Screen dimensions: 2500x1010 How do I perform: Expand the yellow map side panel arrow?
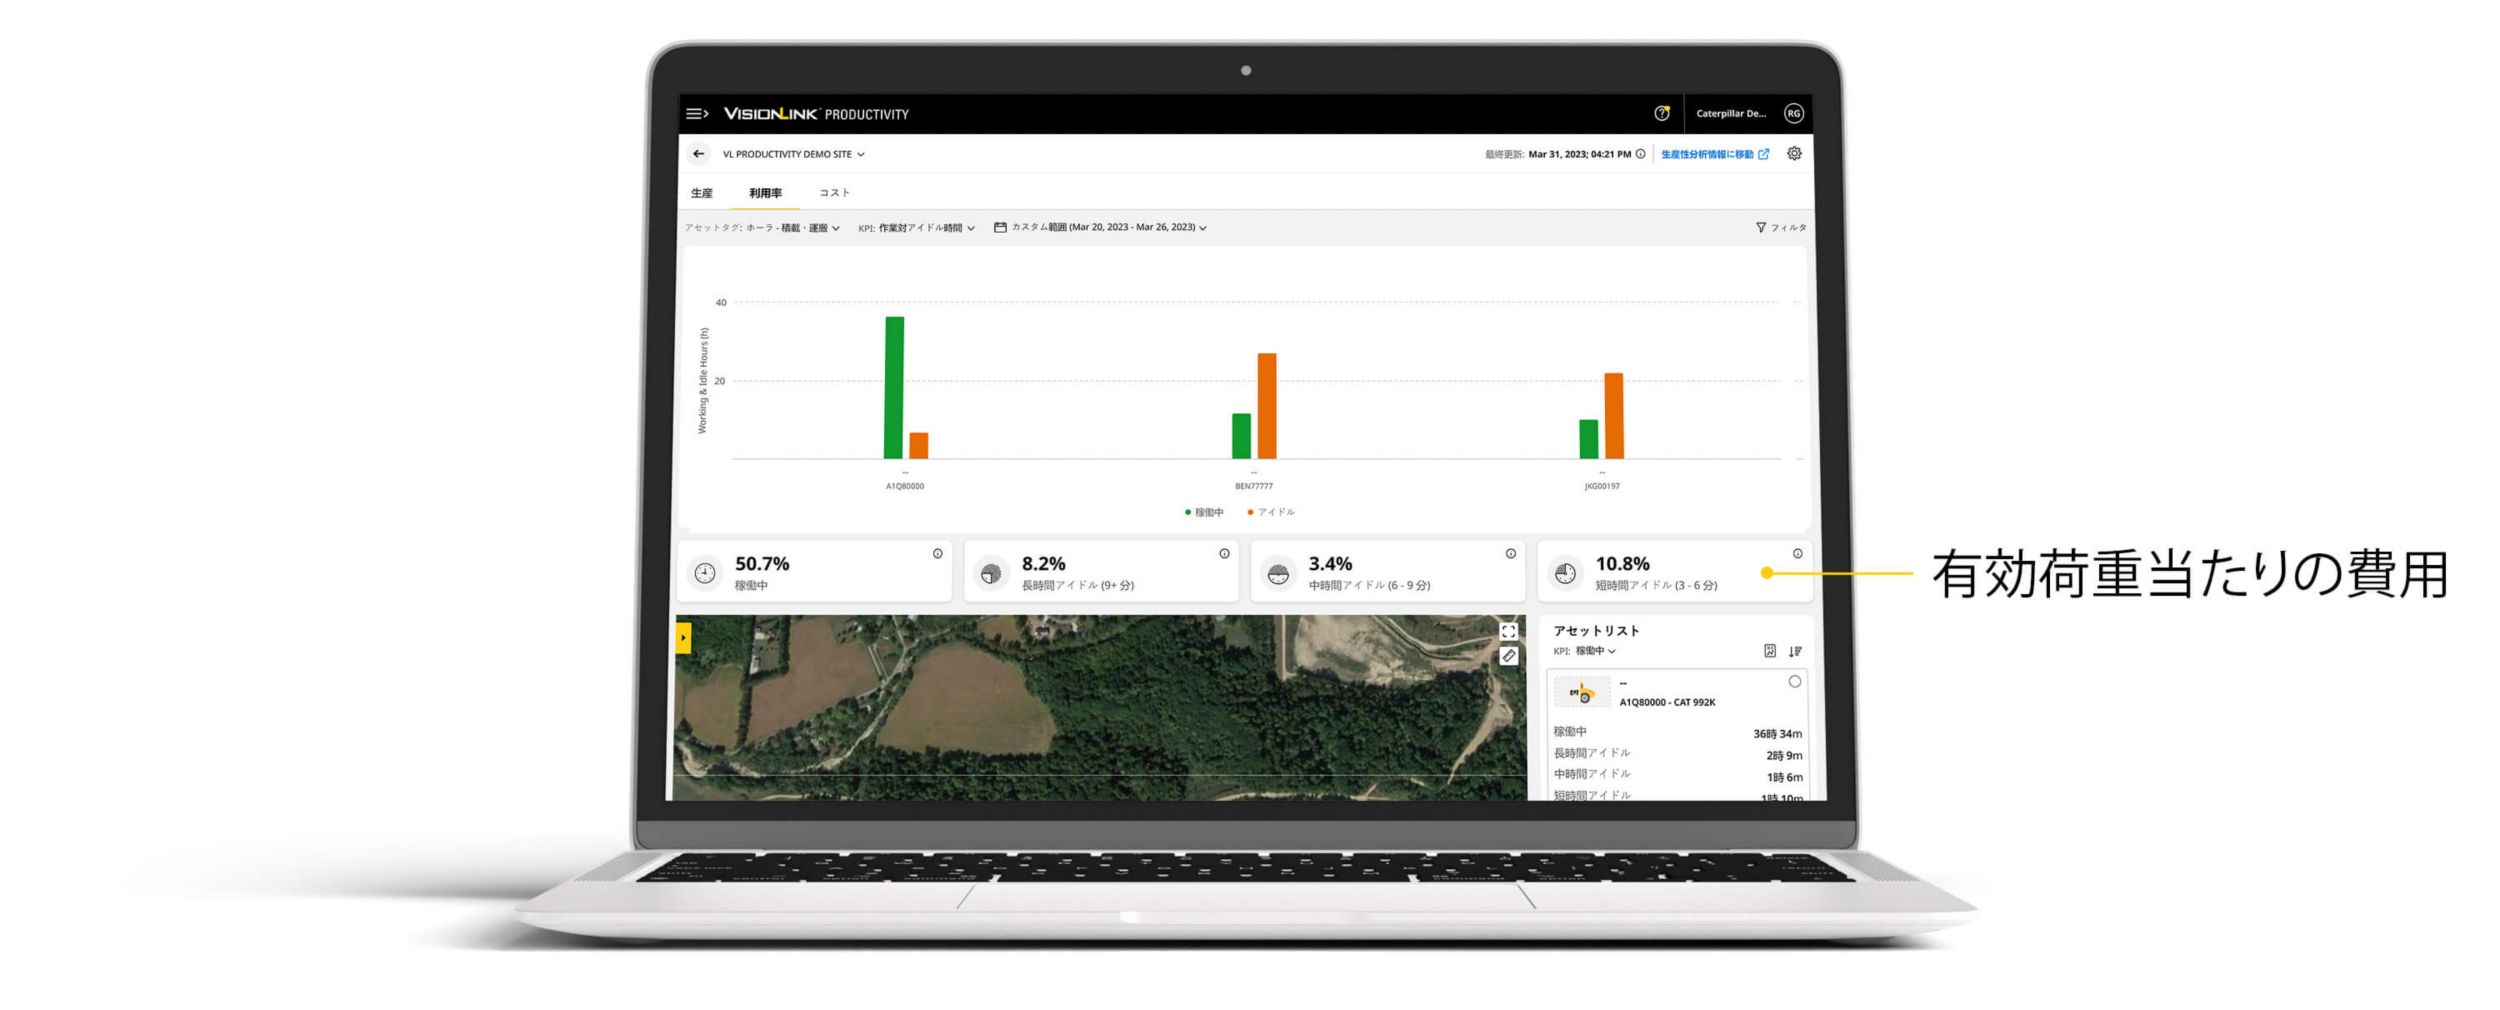coord(683,638)
